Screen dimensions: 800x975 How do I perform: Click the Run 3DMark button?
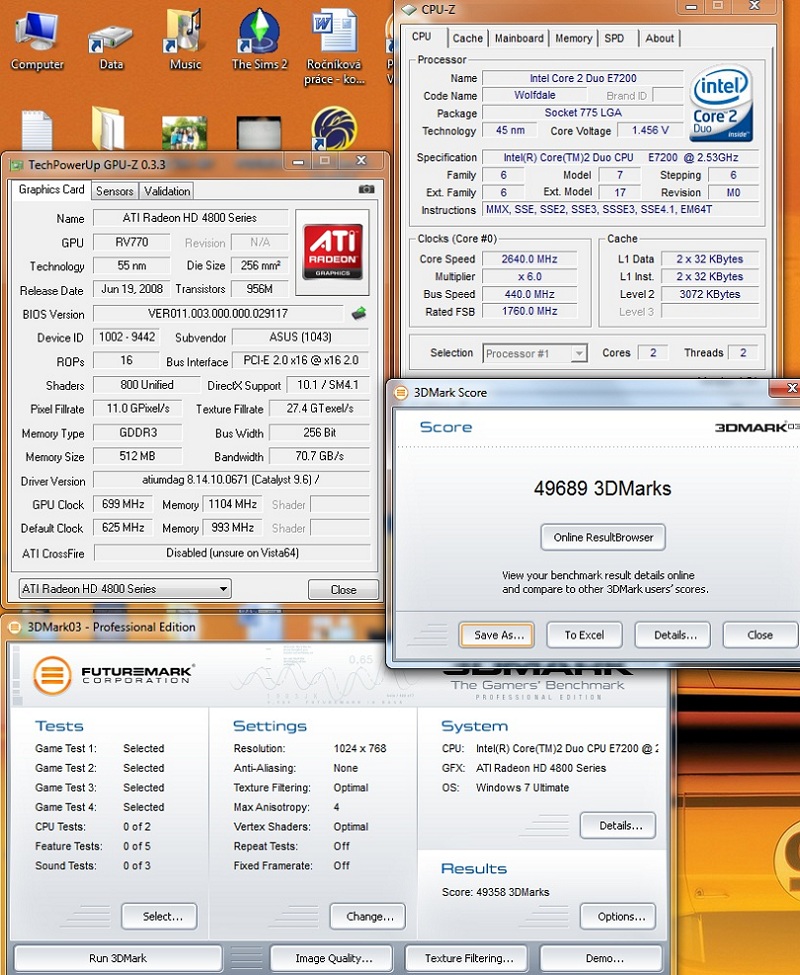point(118,958)
